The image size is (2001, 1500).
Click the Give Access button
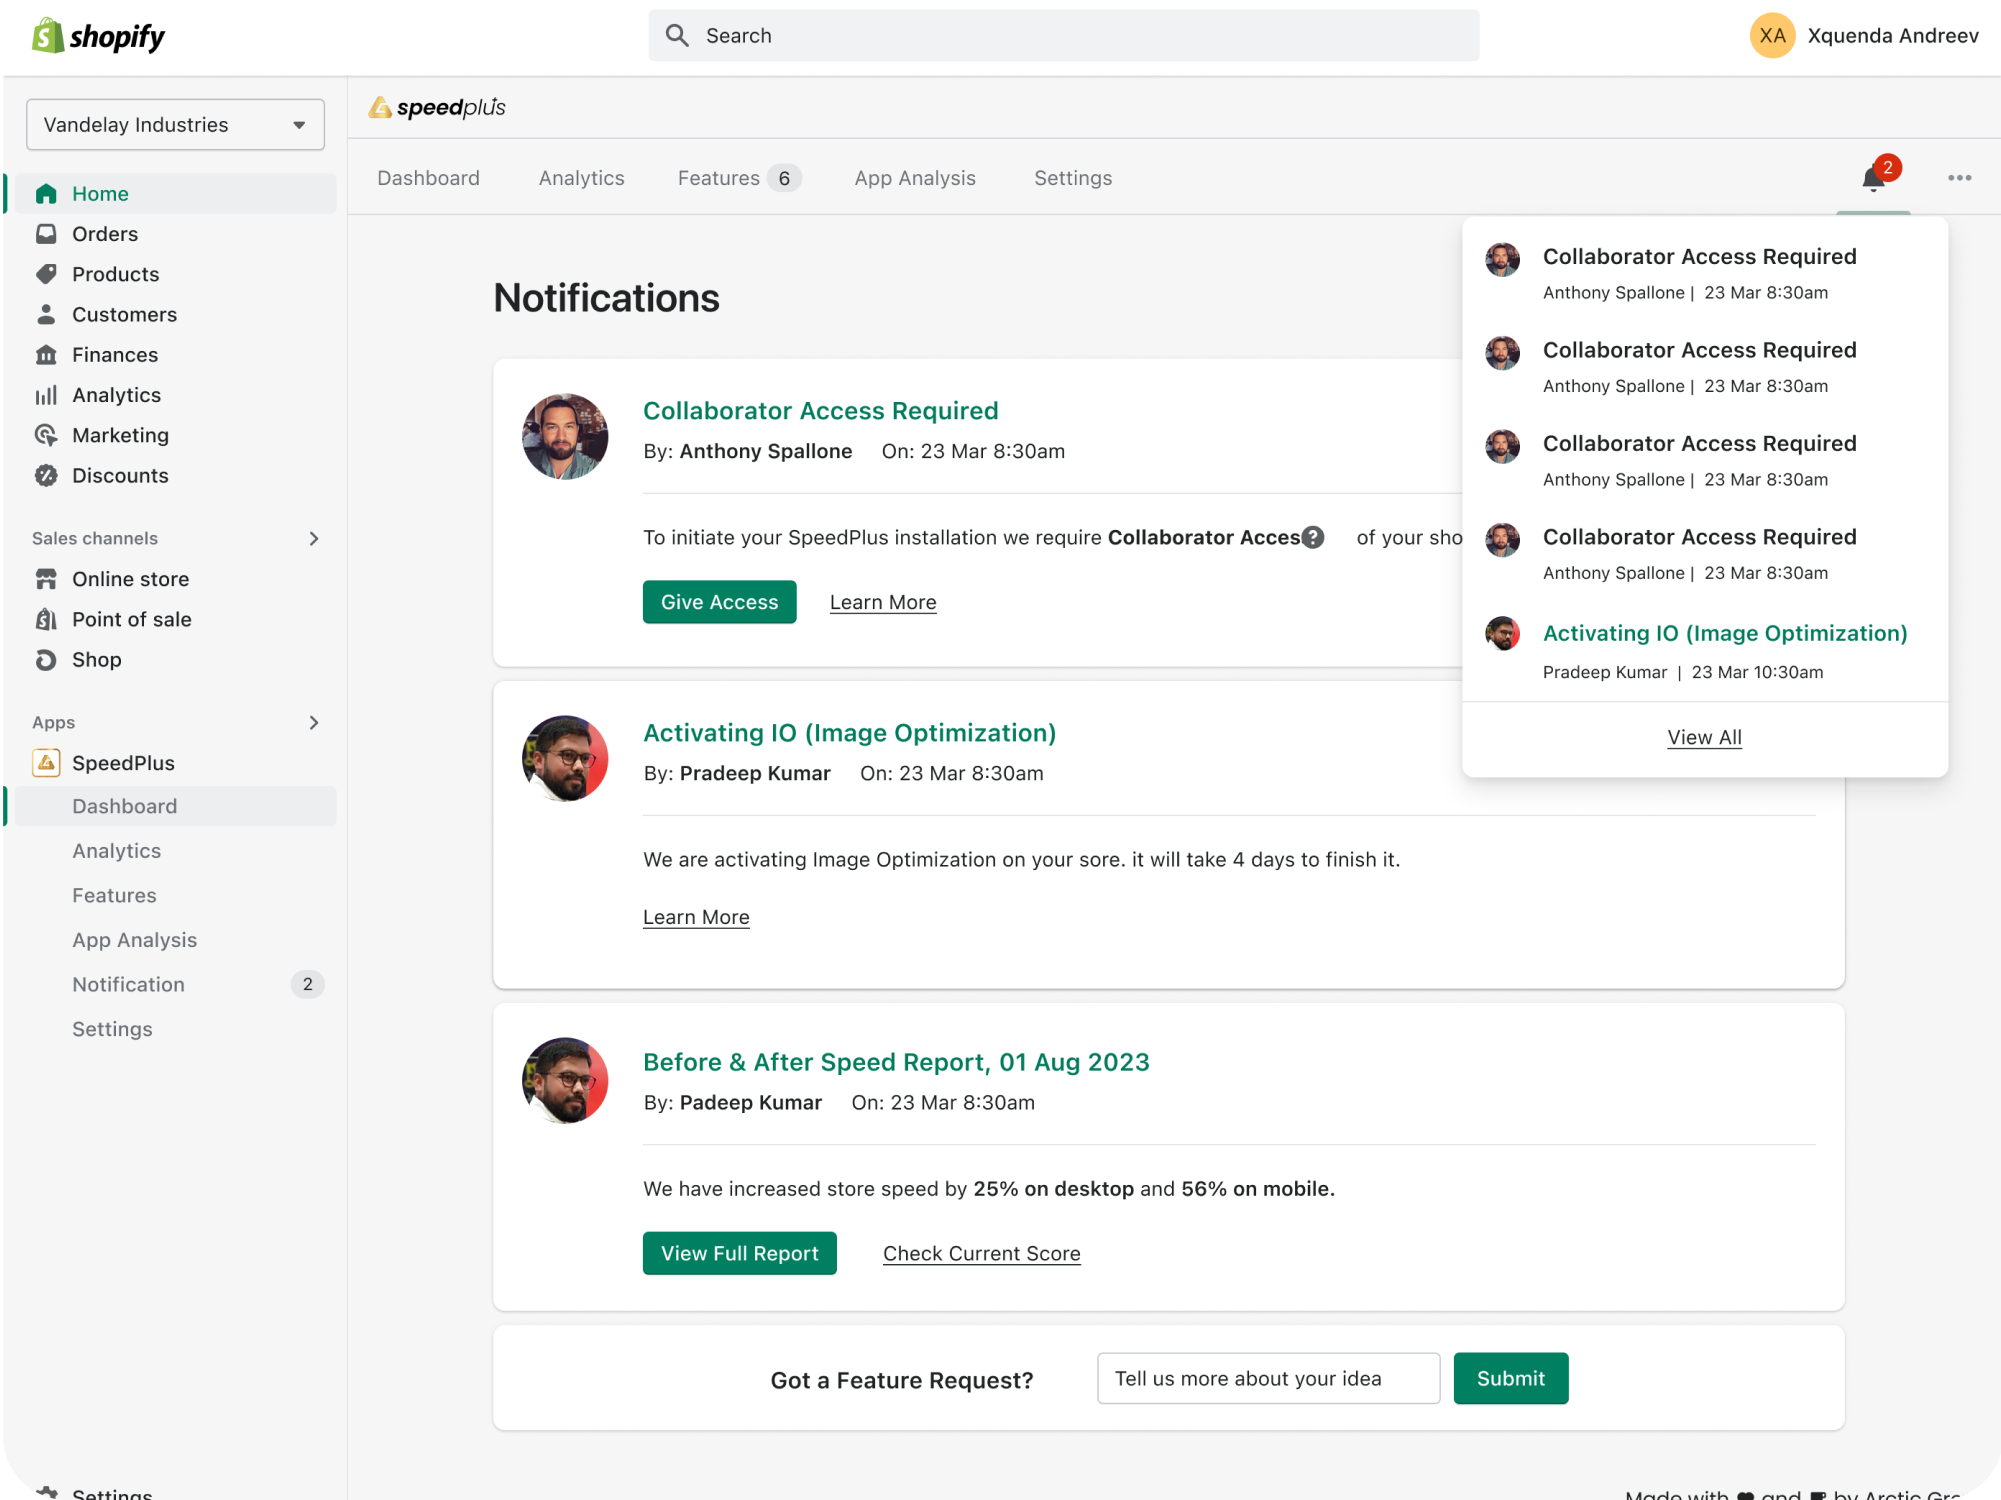(719, 602)
